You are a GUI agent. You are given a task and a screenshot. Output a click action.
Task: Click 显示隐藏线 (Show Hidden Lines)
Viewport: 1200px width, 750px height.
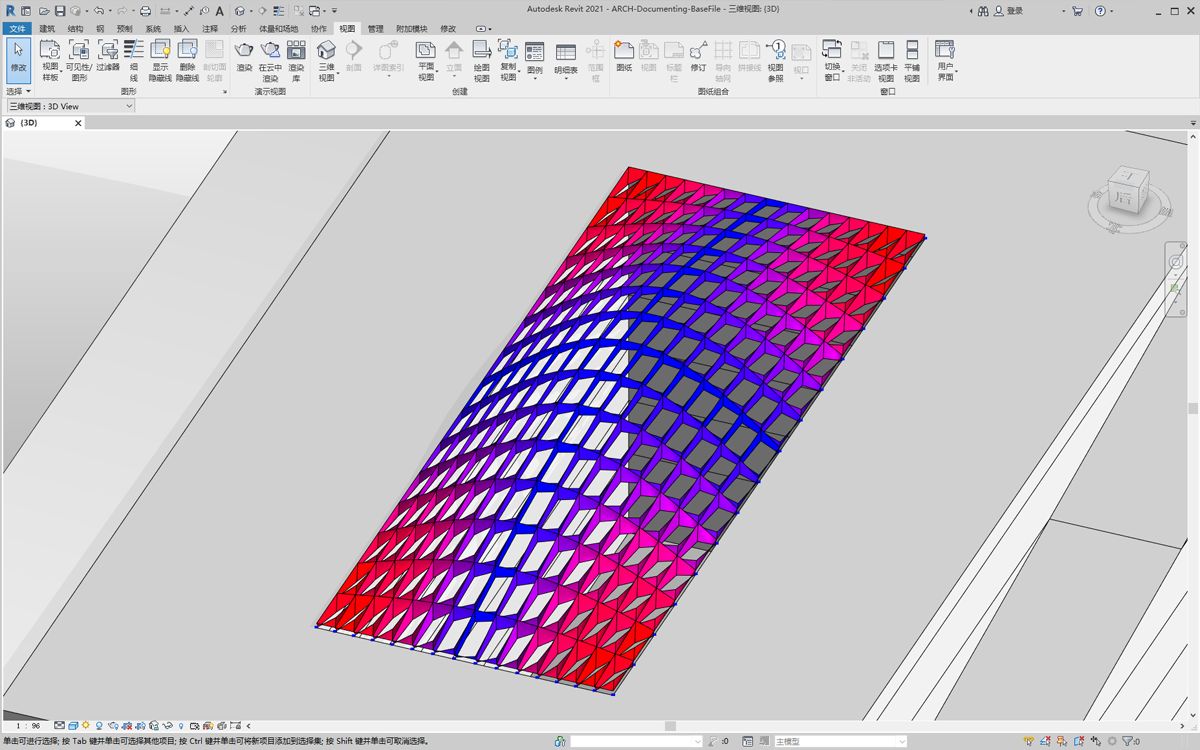(x=160, y=59)
